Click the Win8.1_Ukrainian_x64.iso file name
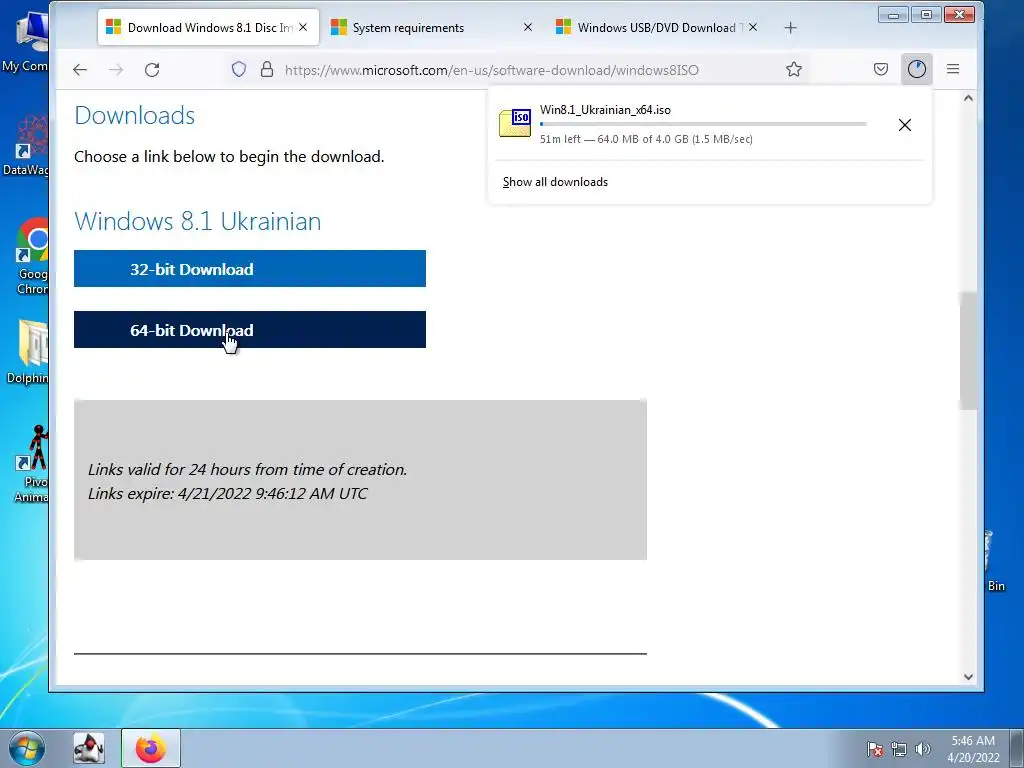The width and height of the screenshot is (1024, 768). click(605, 110)
